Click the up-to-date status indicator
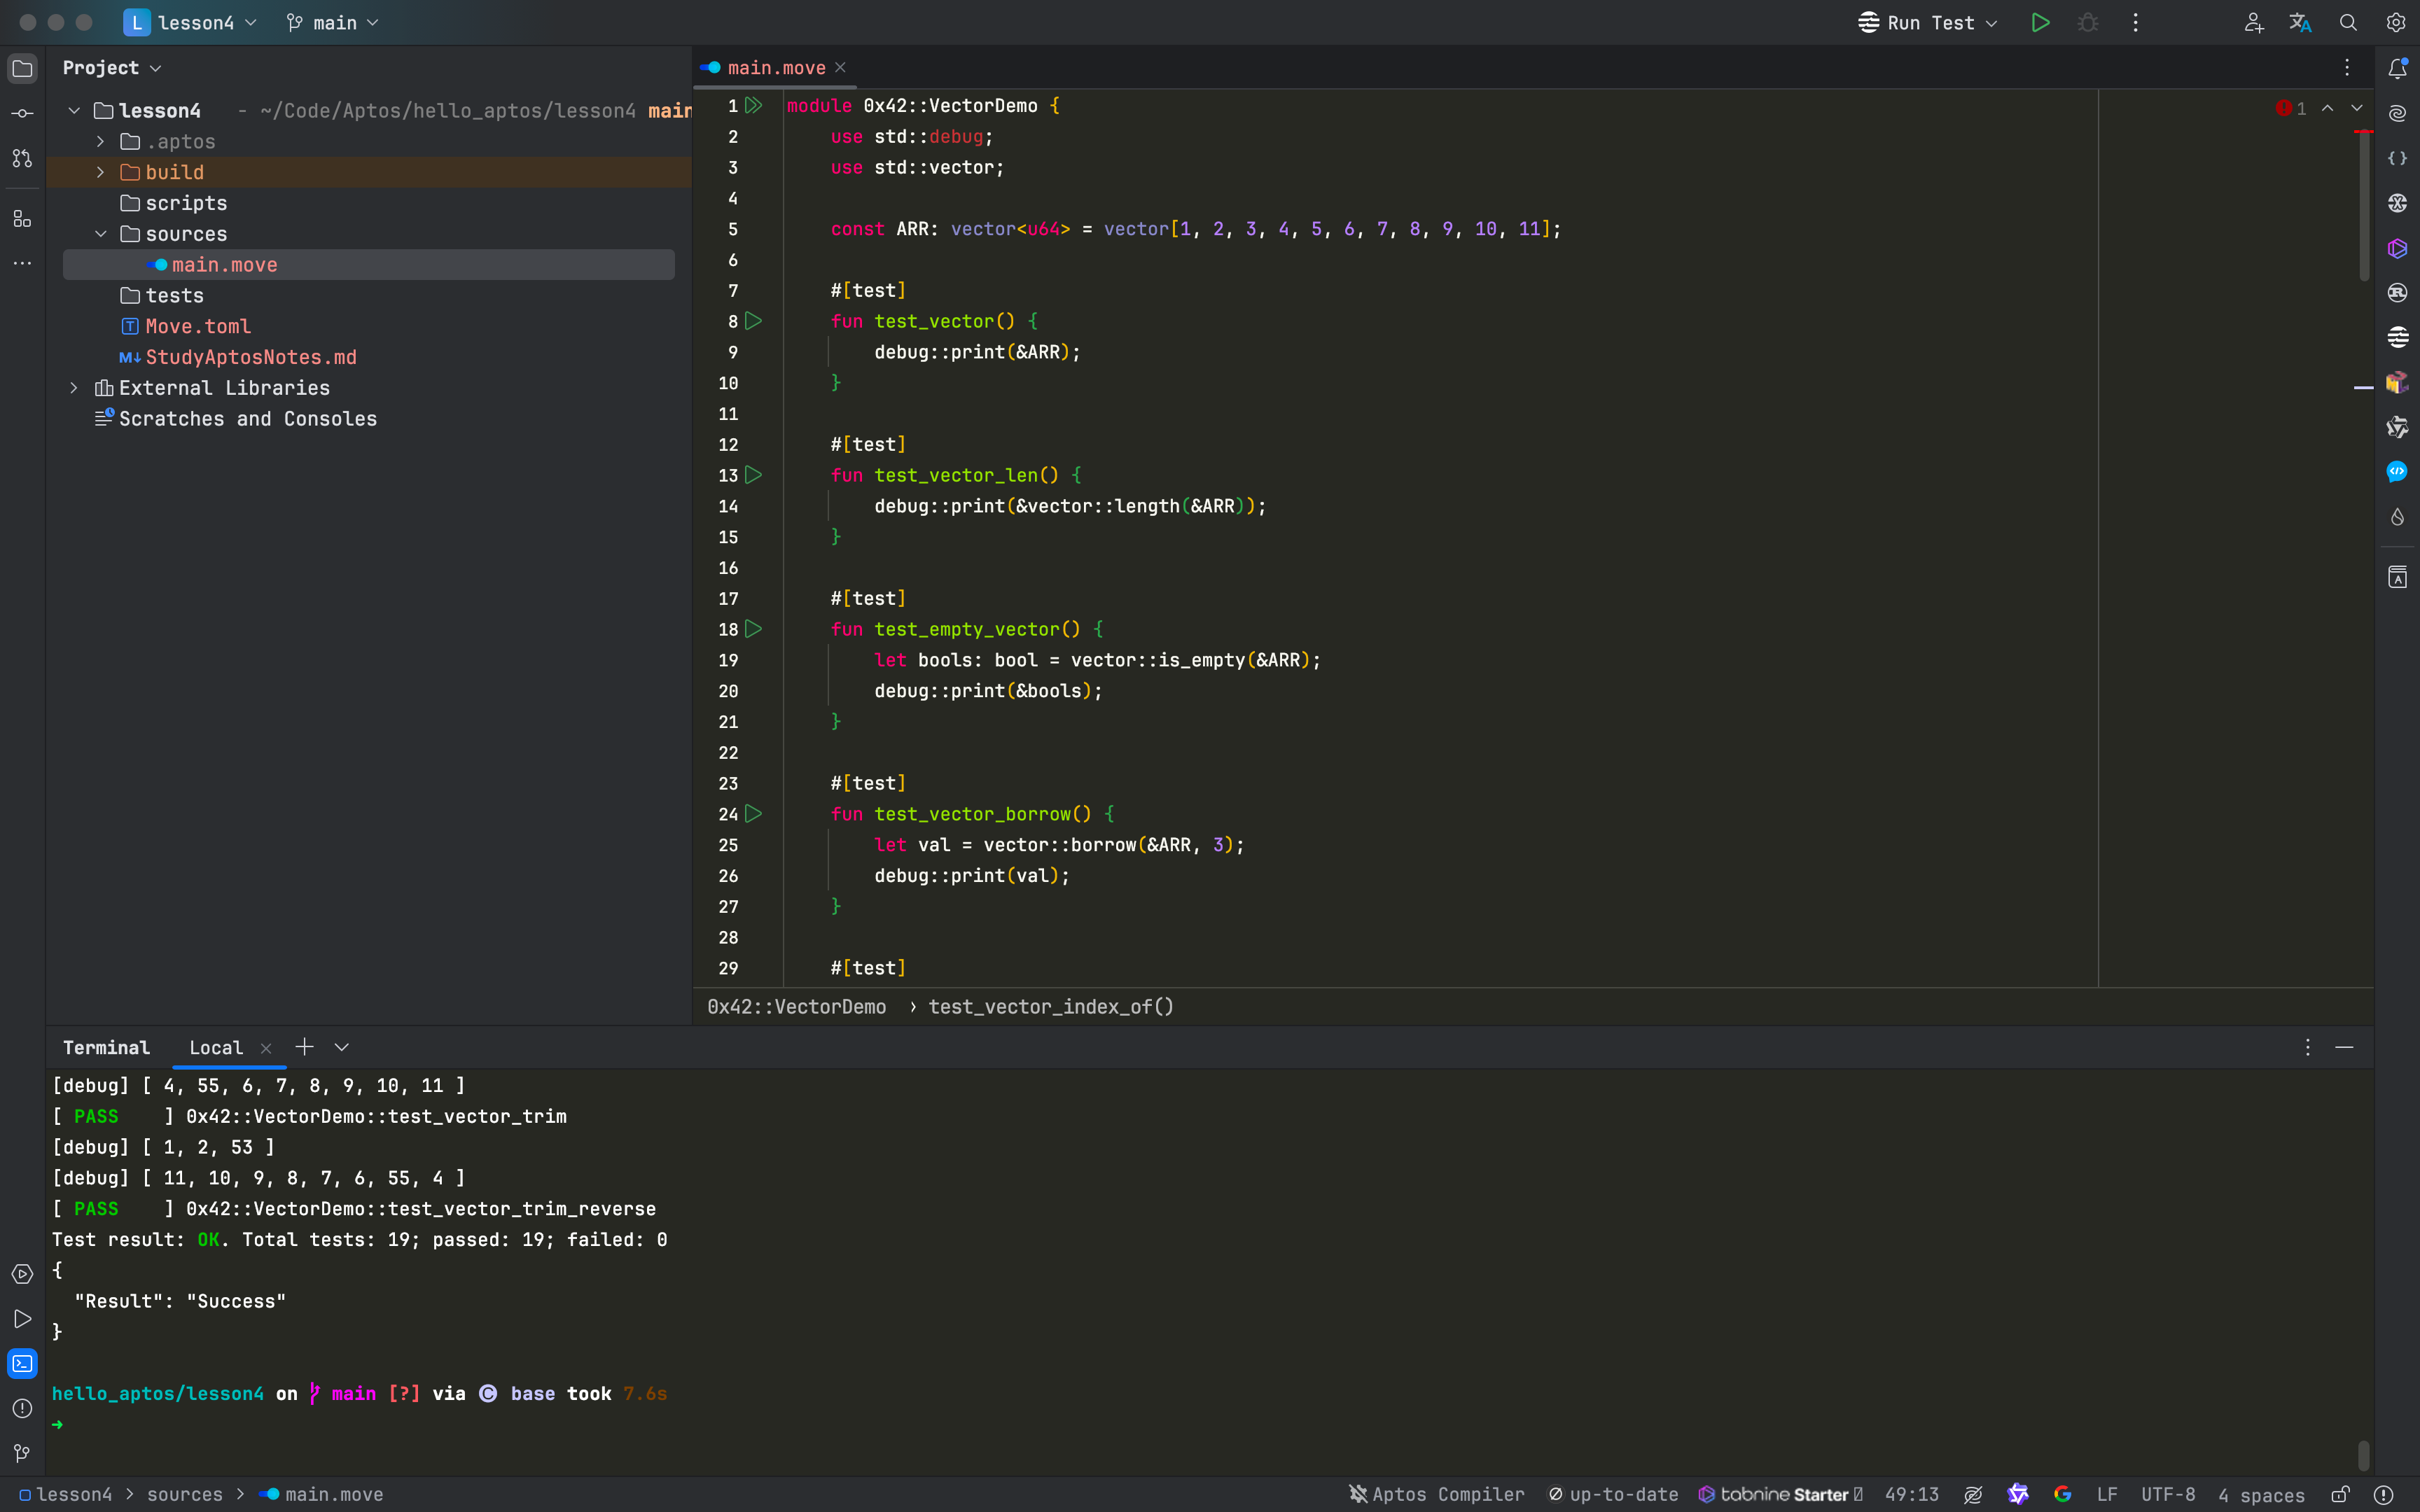The height and width of the screenshot is (1512, 2420). click(x=1613, y=1494)
